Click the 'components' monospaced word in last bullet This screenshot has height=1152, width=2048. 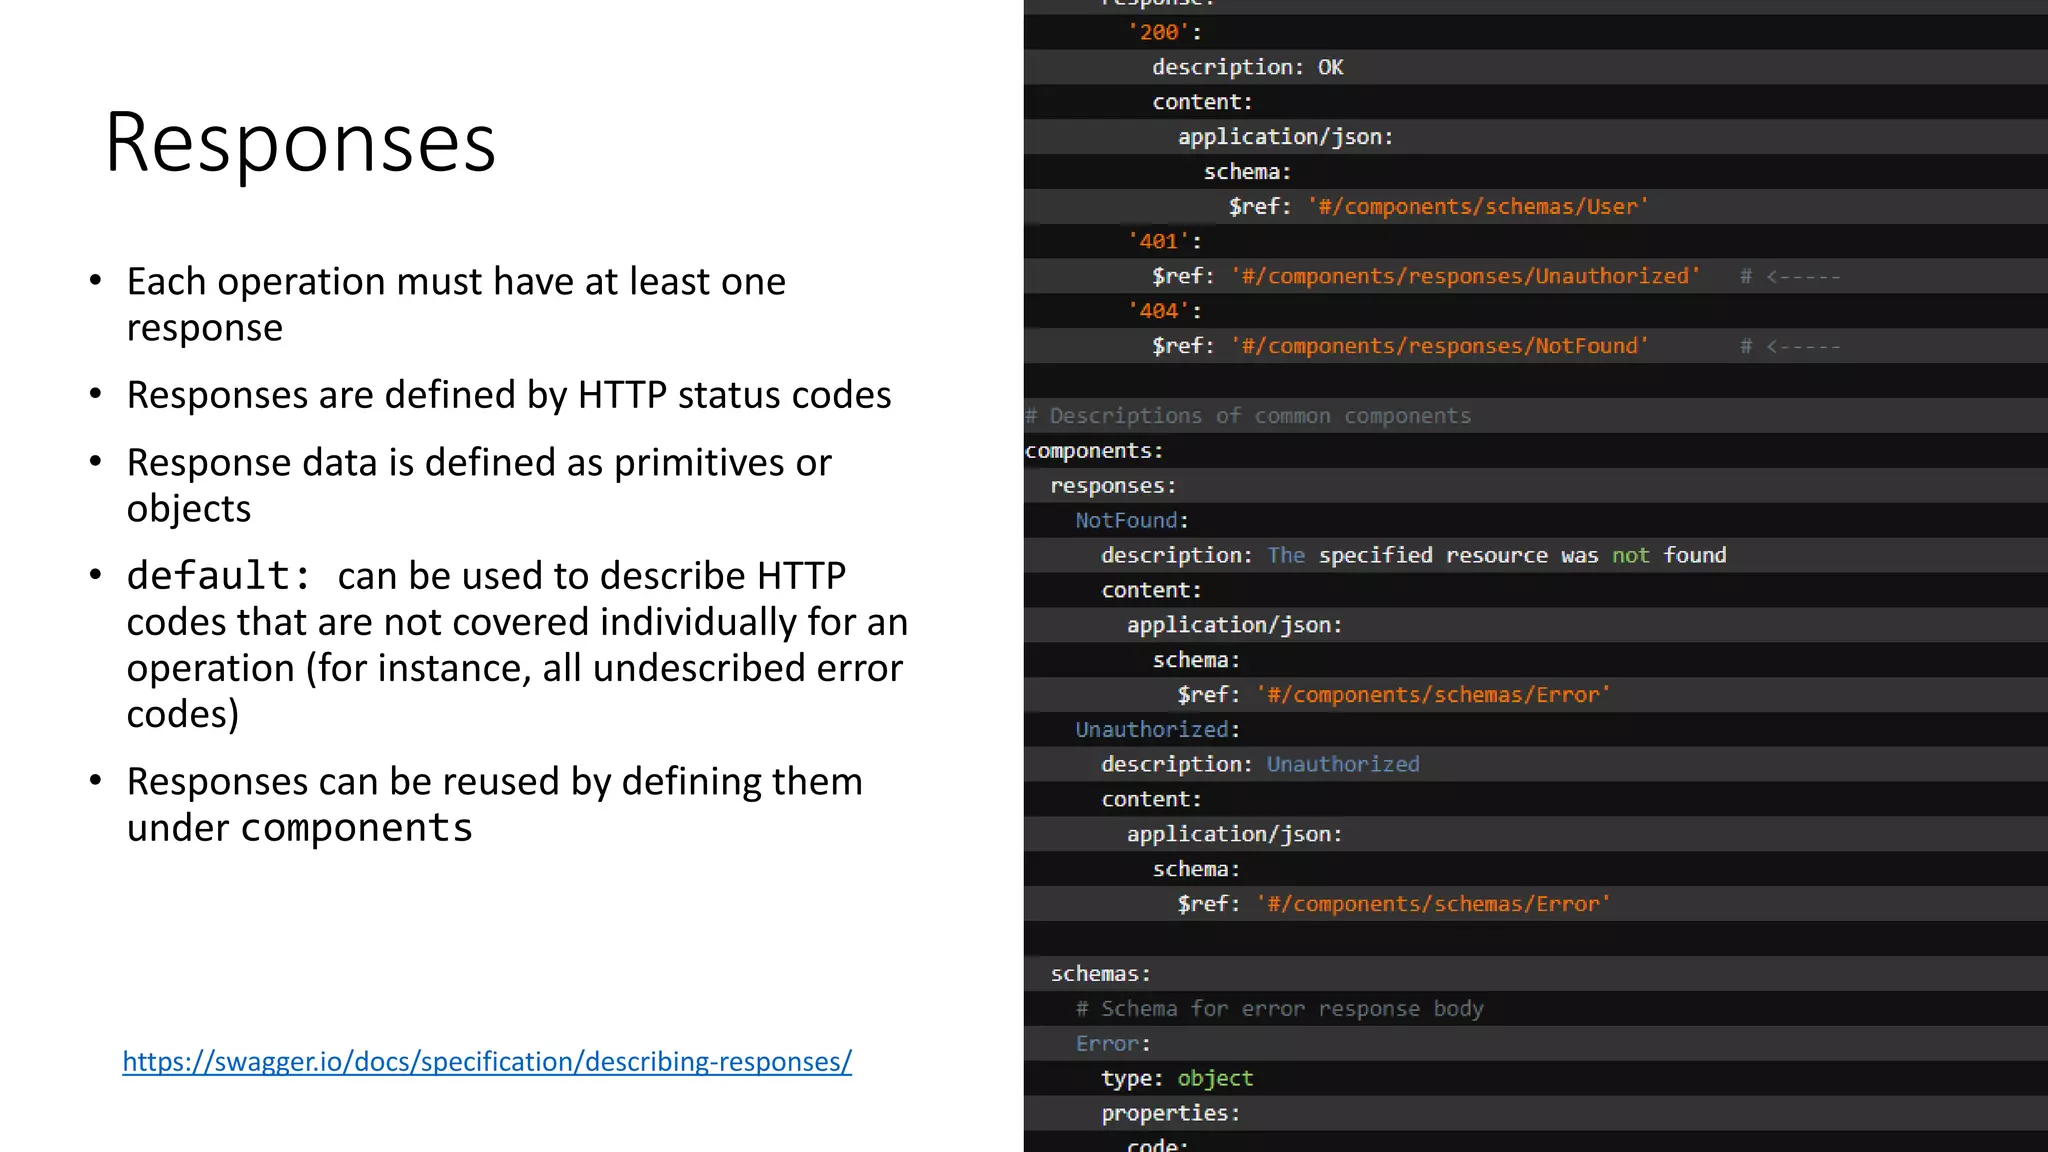coord(356,828)
